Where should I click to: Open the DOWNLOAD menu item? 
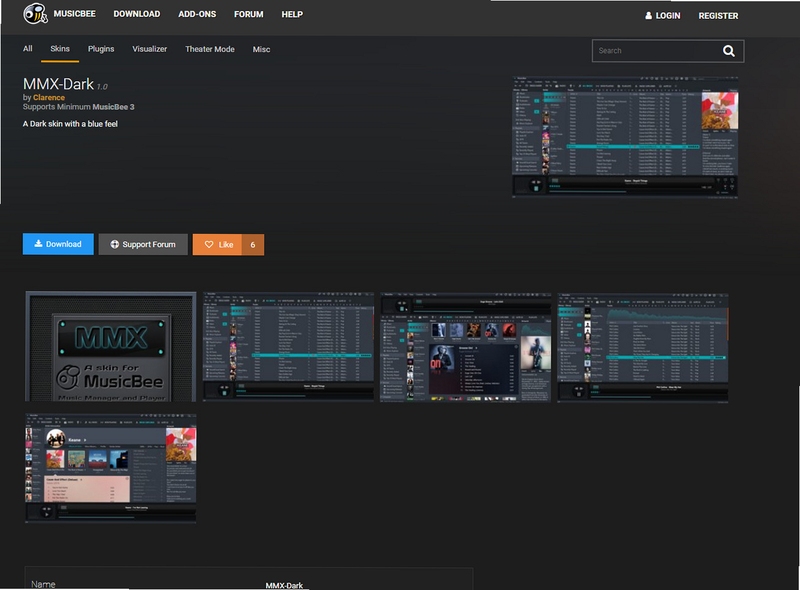137,14
